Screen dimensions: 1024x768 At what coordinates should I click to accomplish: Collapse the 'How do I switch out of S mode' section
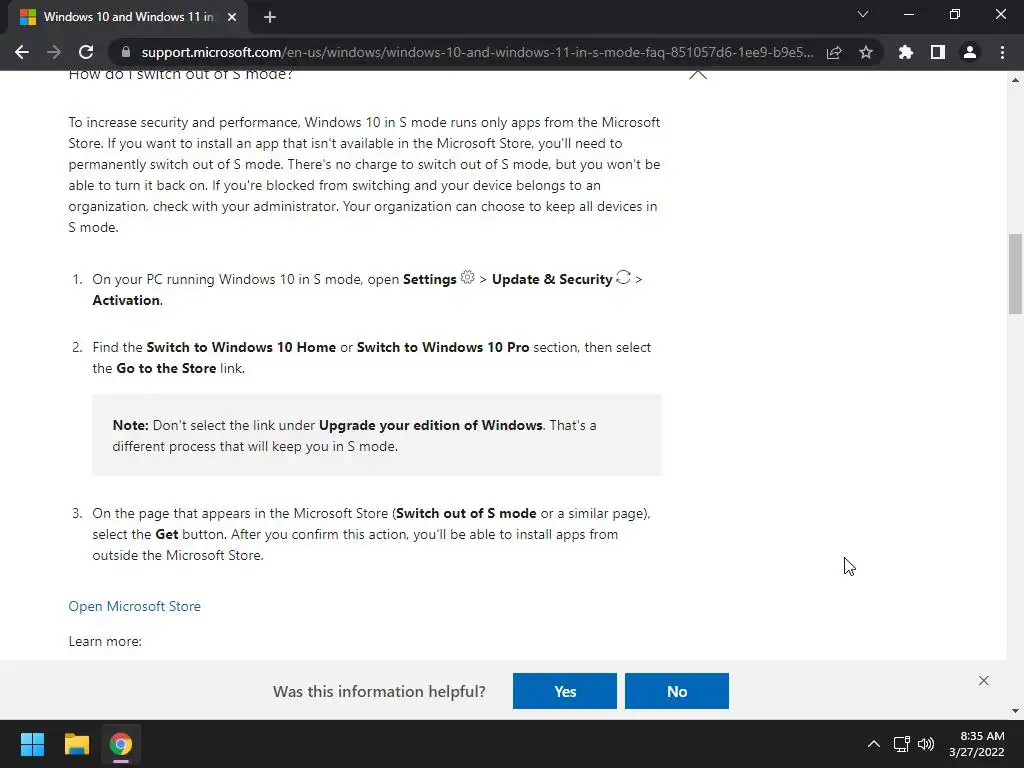[x=698, y=74]
